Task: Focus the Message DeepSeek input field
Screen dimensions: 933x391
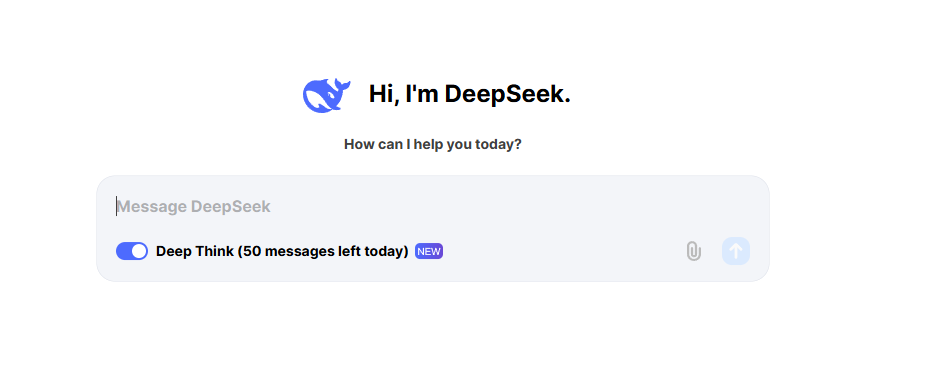Action: [x=433, y=207]
